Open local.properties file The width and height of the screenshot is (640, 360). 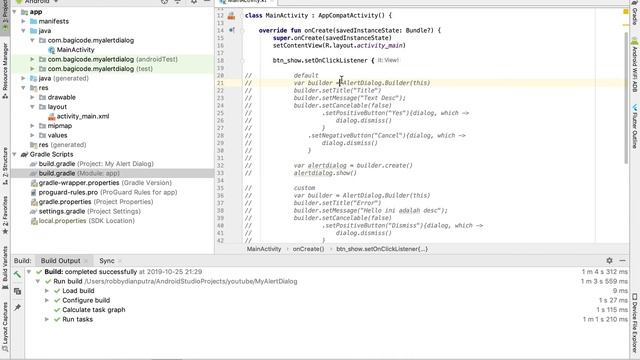(87, 221)
